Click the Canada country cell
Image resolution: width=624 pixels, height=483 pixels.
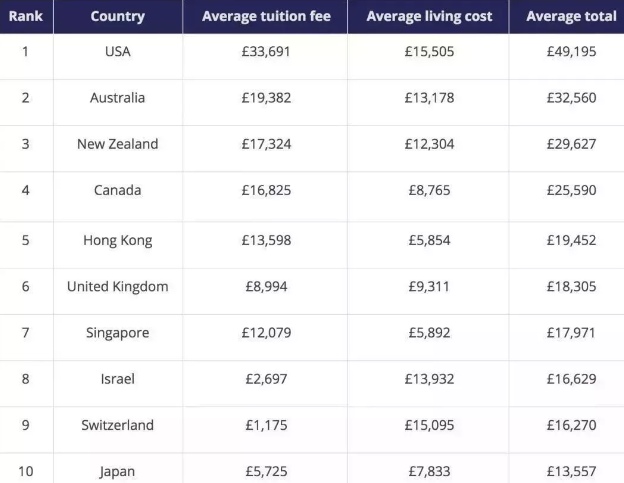click(x=117, y=190)
